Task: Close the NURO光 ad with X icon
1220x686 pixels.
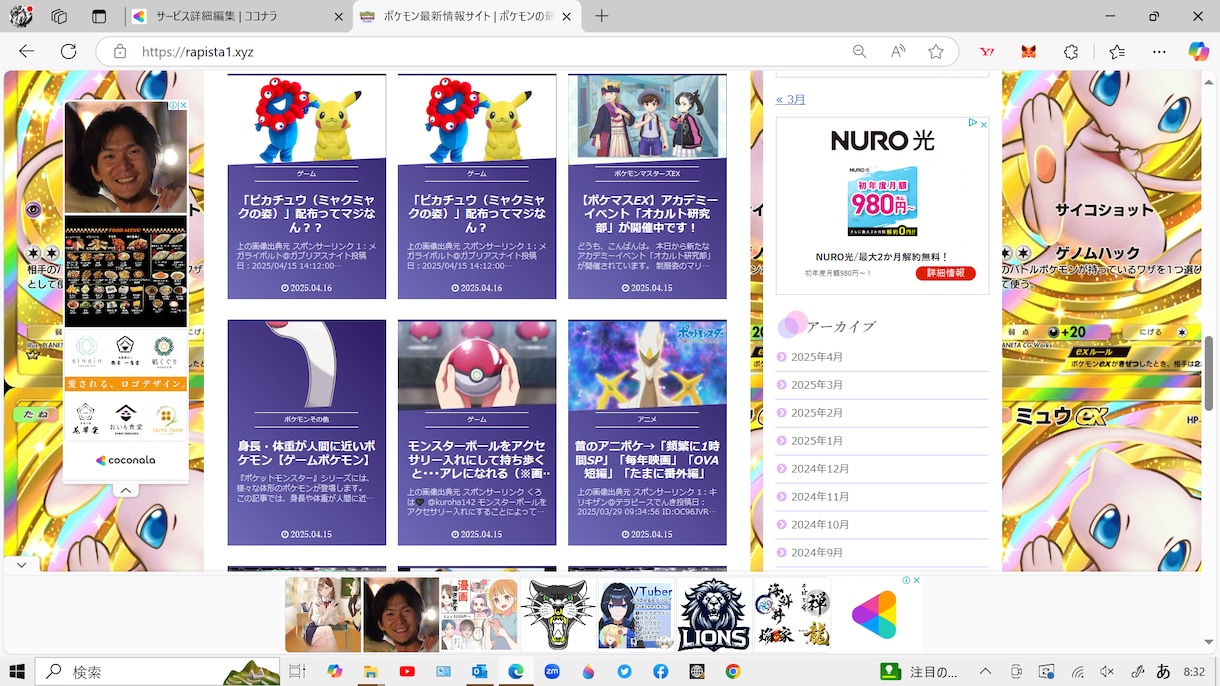Action: pos(983,125)
